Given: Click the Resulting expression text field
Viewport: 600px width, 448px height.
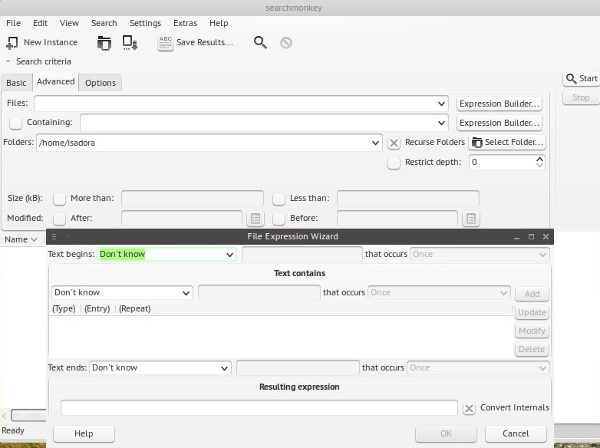Looking at the screenshot, I should click(x=259, y=408).
